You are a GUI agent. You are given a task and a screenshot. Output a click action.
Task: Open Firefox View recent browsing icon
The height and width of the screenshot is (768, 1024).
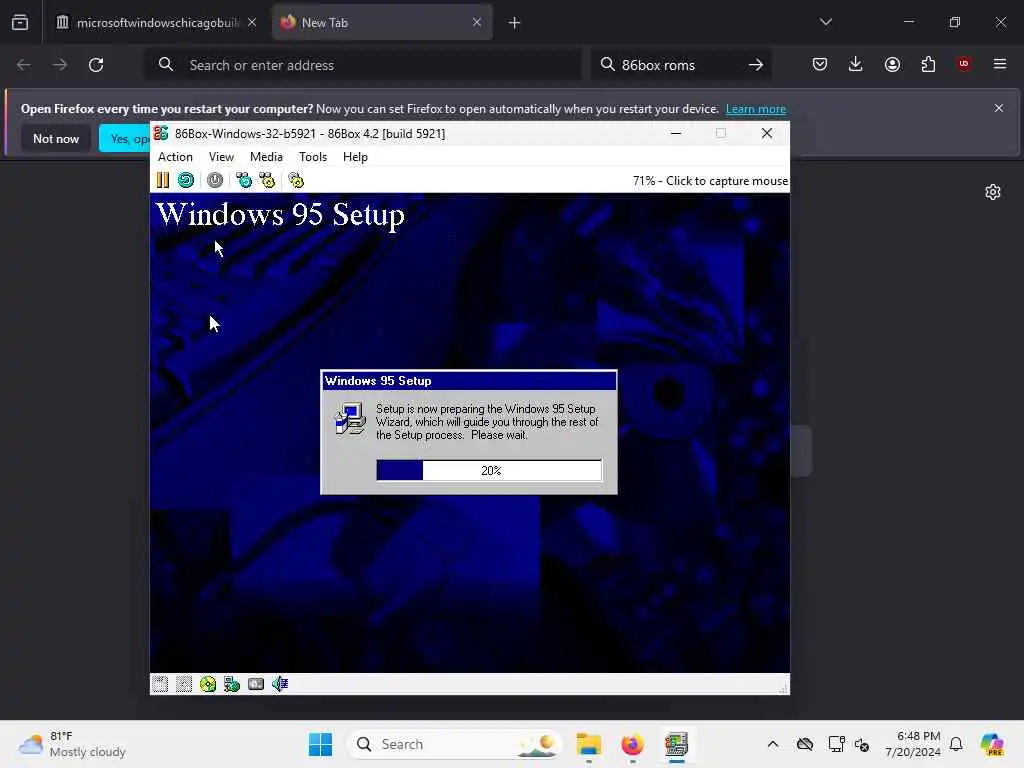[20, 23]
